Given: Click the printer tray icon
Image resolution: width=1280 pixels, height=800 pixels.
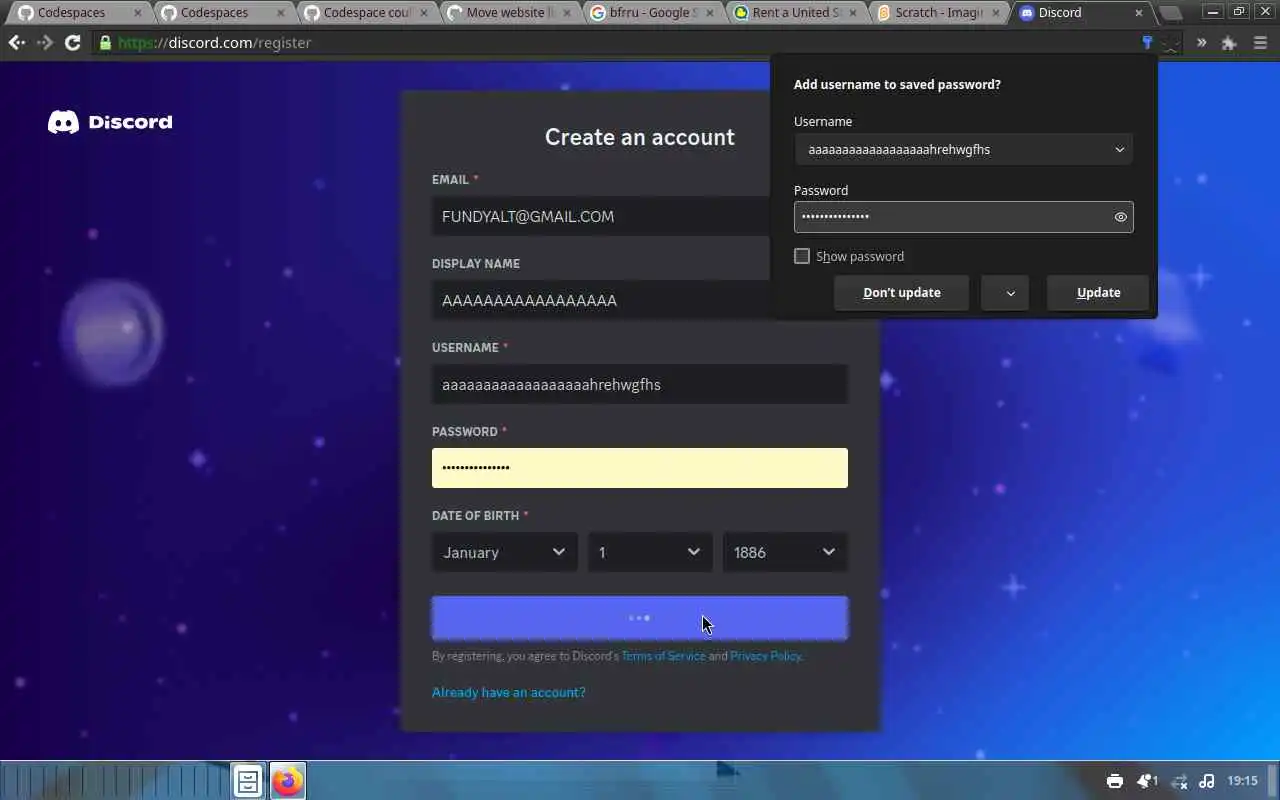Looking at the screenshot, I should click(1115, 781).
